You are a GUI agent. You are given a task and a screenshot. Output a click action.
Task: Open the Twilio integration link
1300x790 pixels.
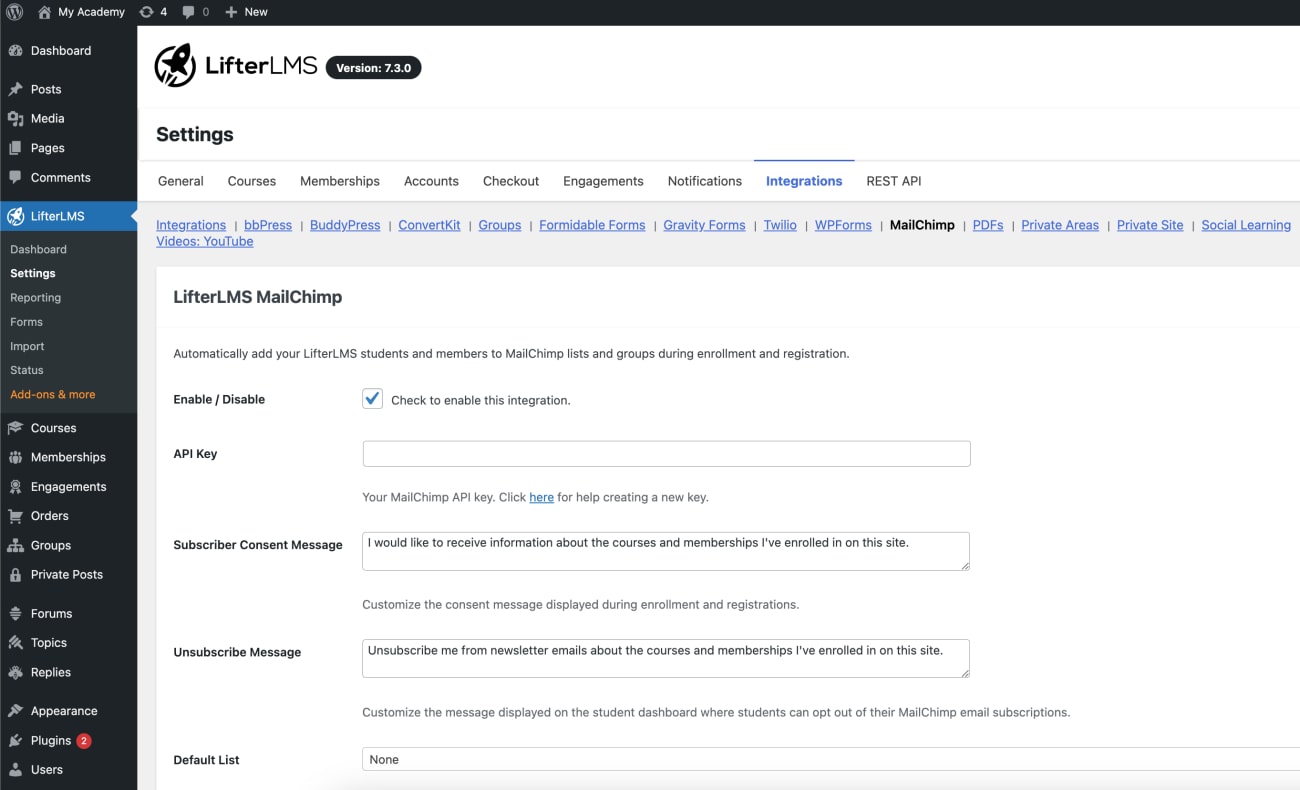(780, 225)
